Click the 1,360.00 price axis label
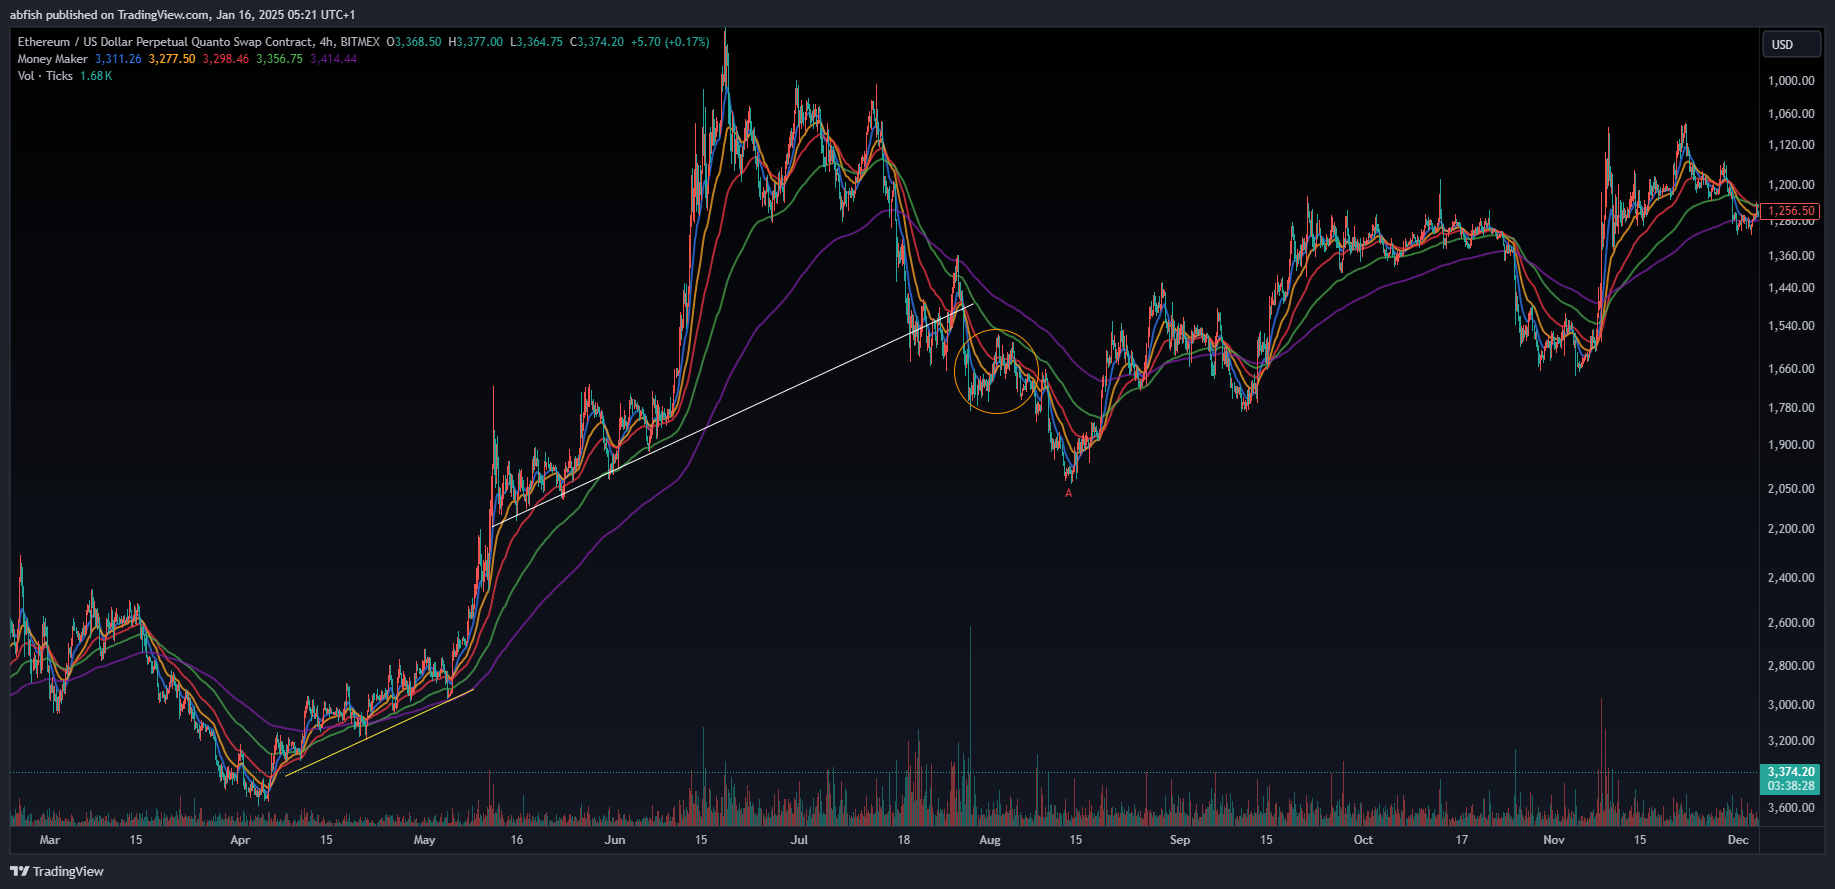 tap(1791, 256)
